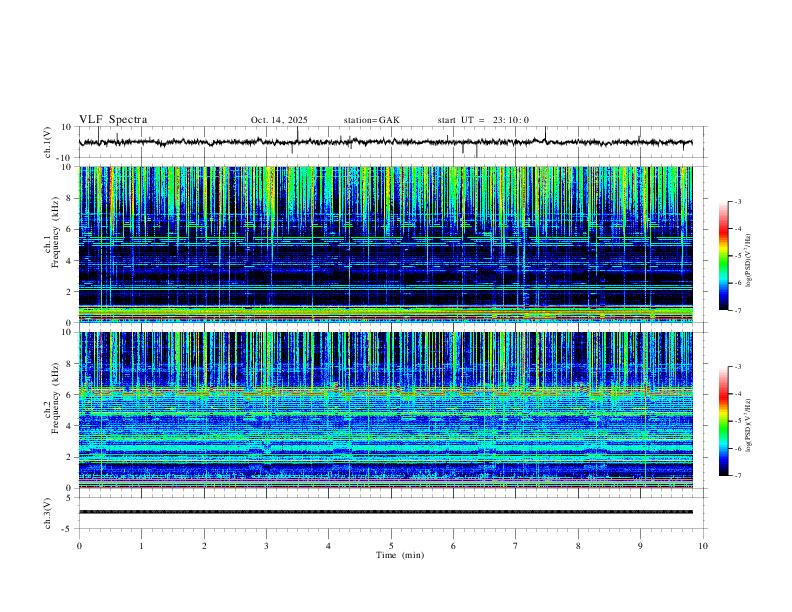The width and height of the screenshot is (792, 612).
Task: Click the upper PSD color scale bar
Action: (x=724, y=256)
